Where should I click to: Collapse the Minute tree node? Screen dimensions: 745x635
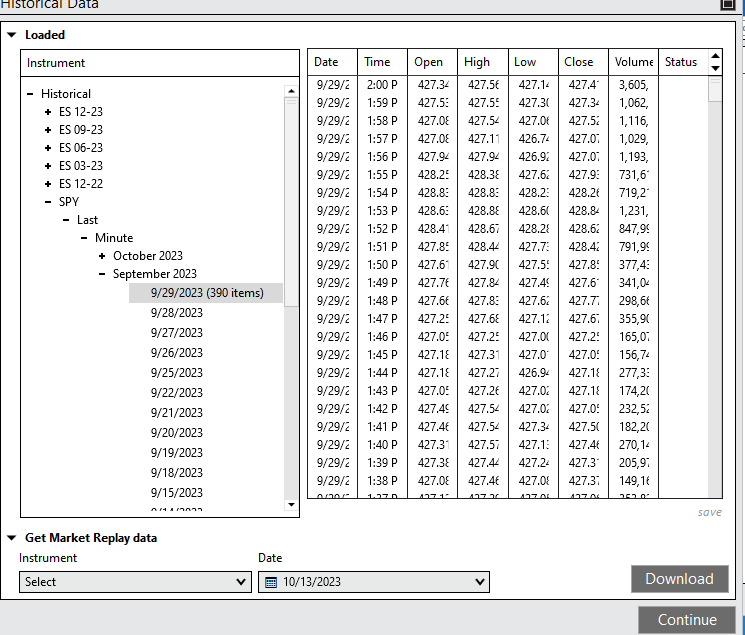coord(84,238)
